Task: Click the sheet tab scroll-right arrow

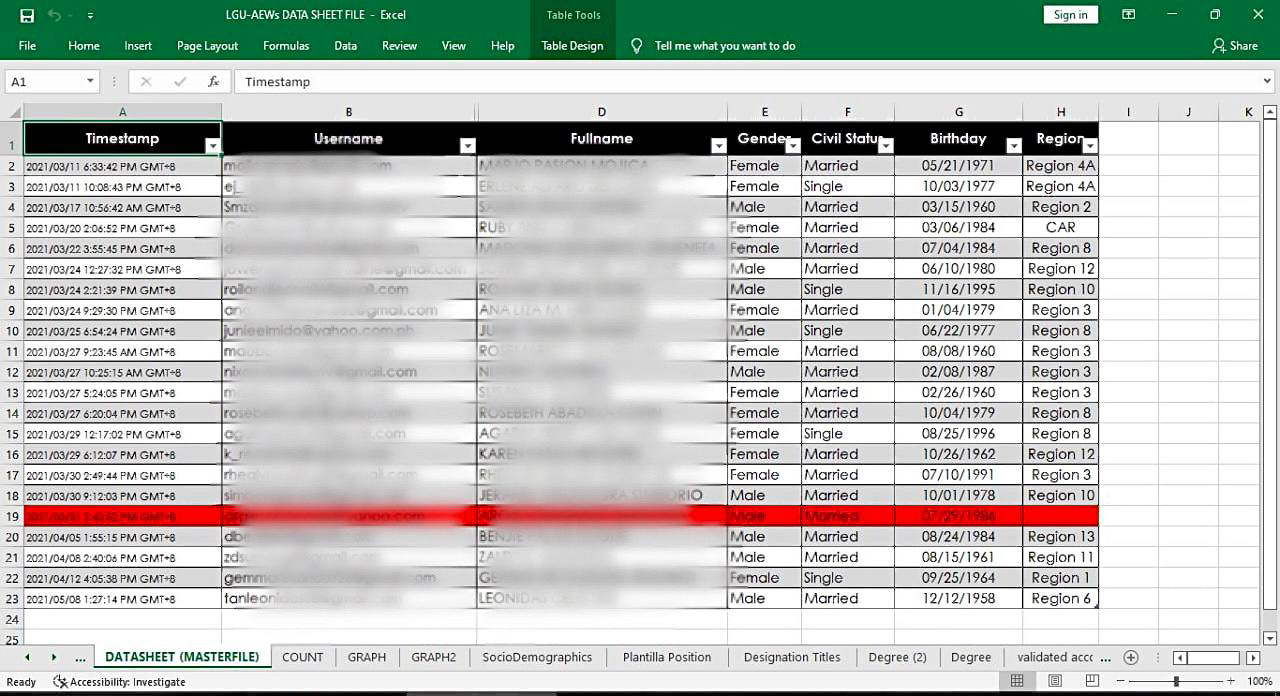Action: (x=53, y=657)
